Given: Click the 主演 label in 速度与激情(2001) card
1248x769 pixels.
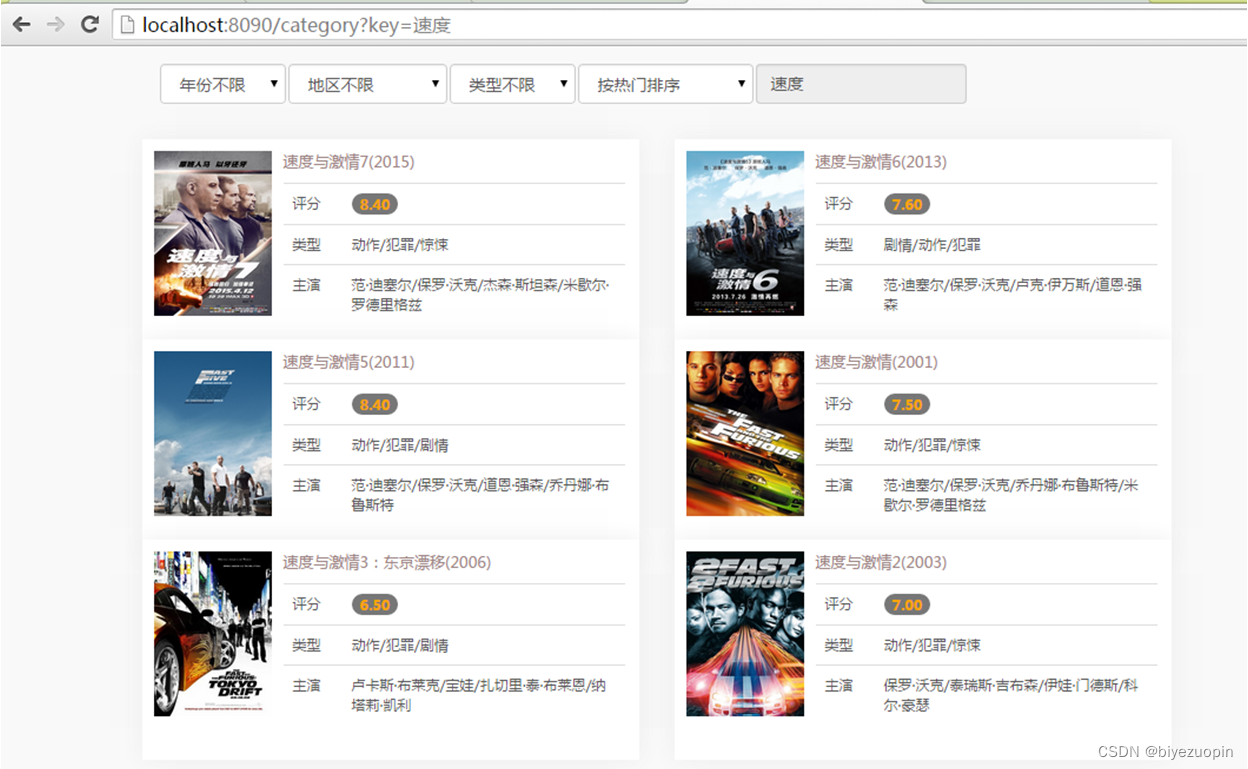Looking at the screenshot, I should [838, 485].
